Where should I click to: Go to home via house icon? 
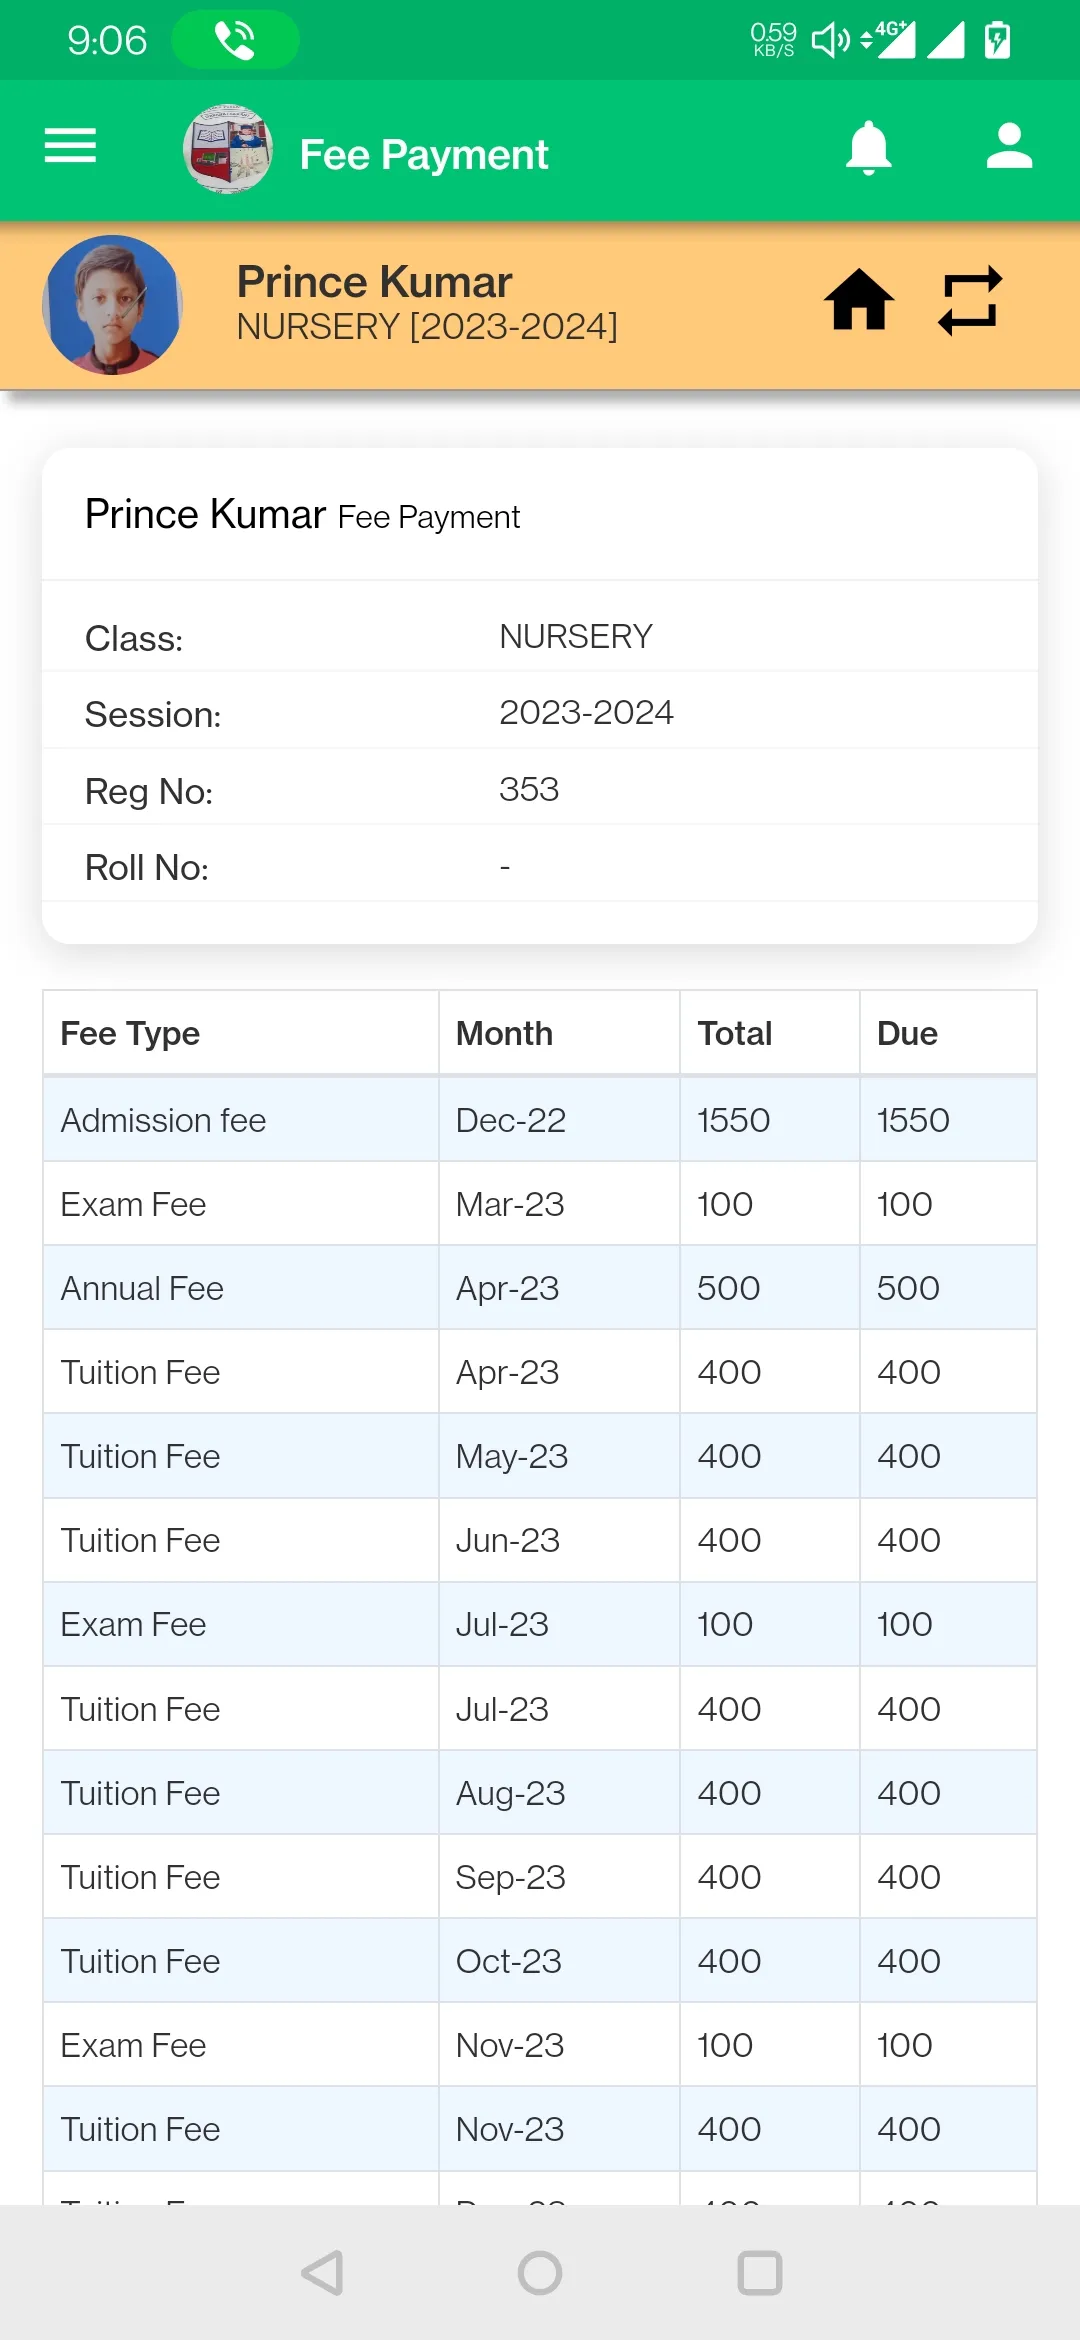859,300
